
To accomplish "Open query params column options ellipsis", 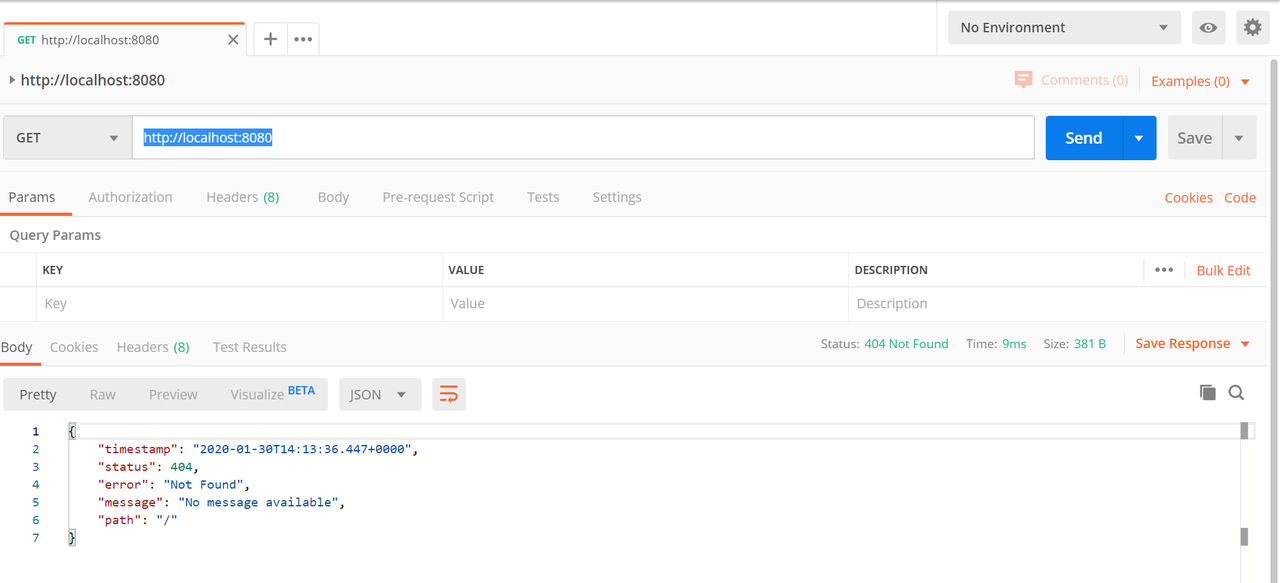I will click(1163, 270).
